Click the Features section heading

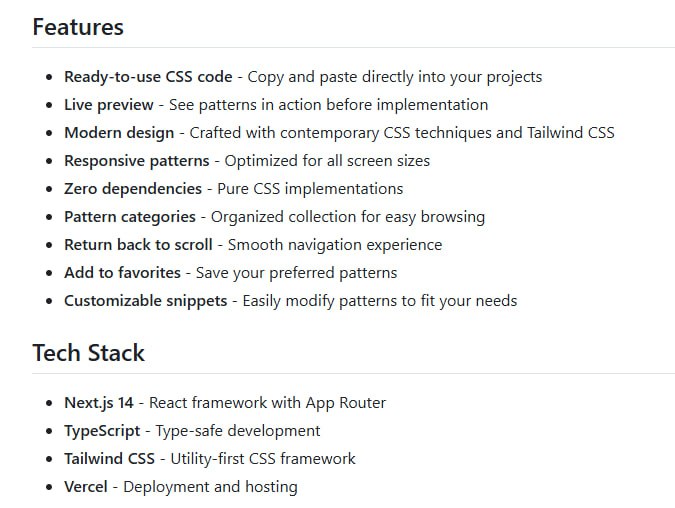click(x=78, y=27)
